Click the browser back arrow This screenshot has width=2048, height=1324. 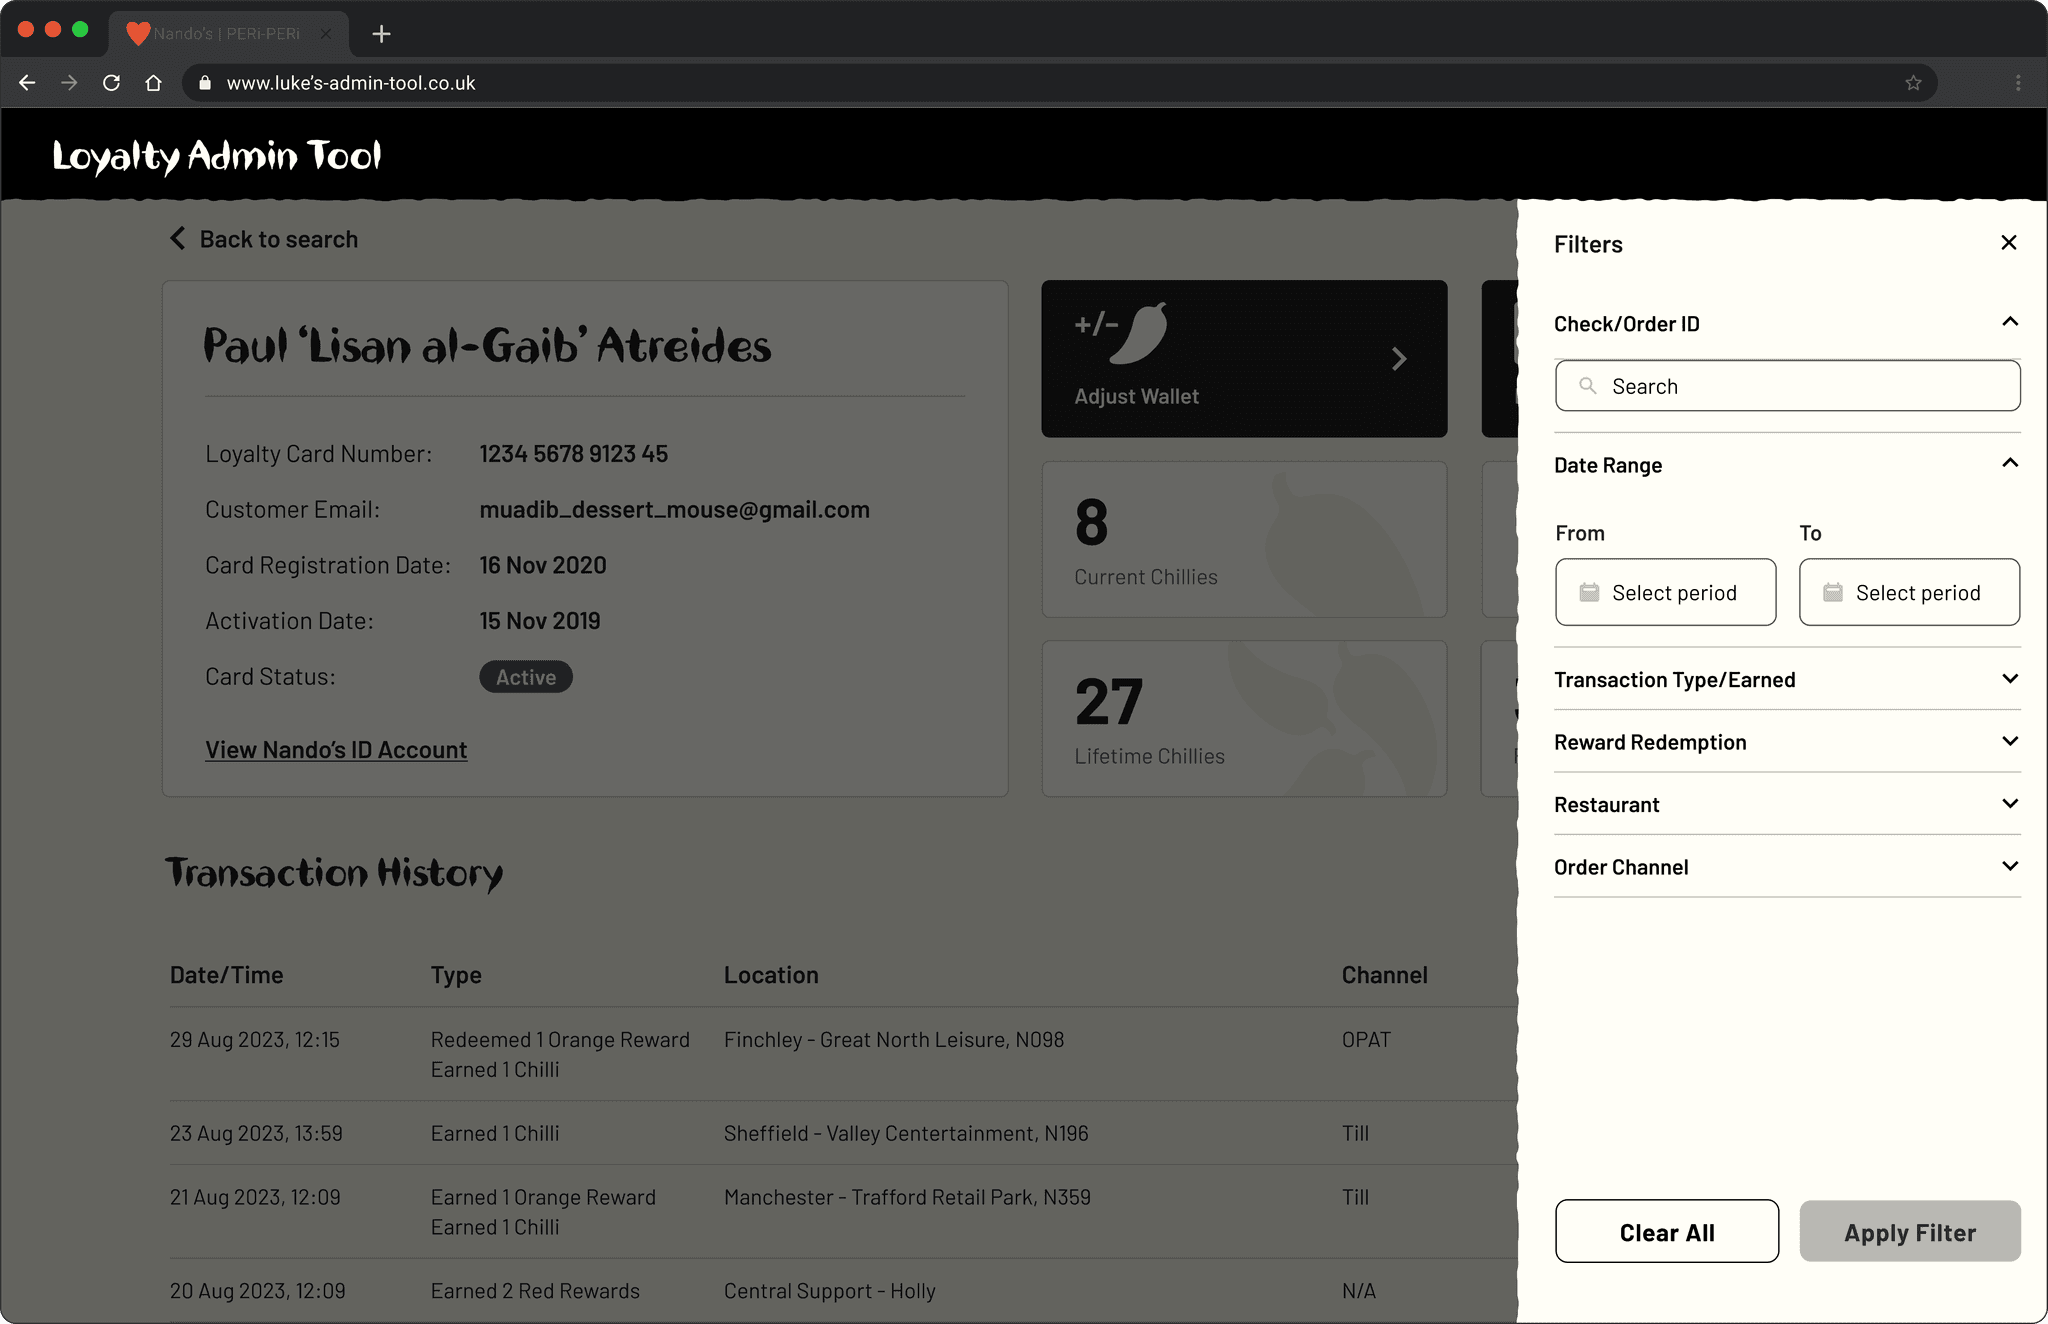coord(27,83)
